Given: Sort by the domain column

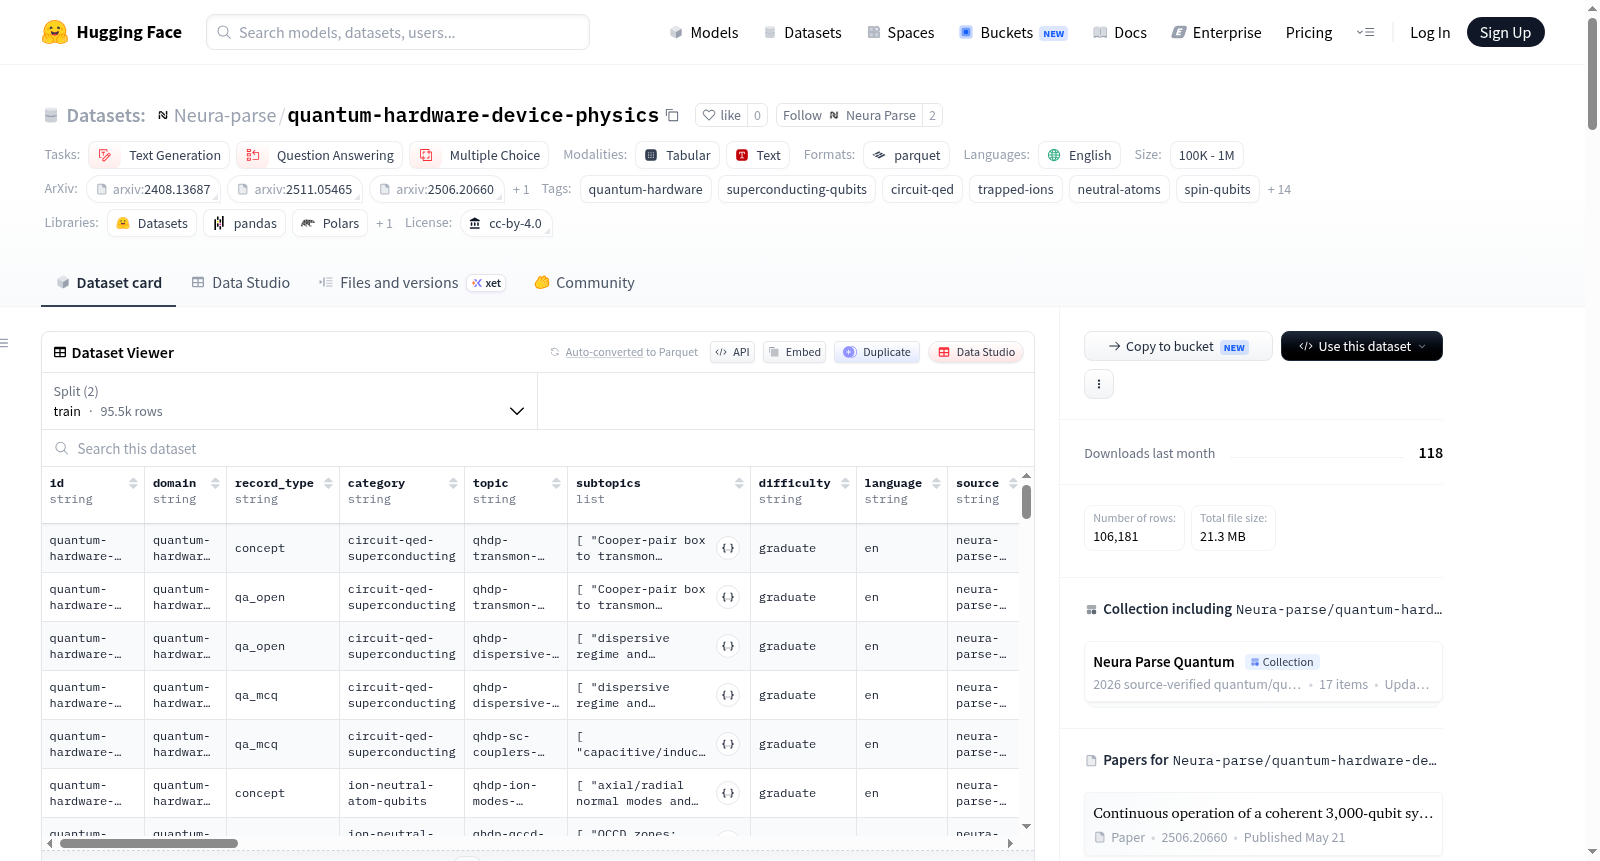Looking at the screenshot, I should pyautogui.click(x=215, y=484).
